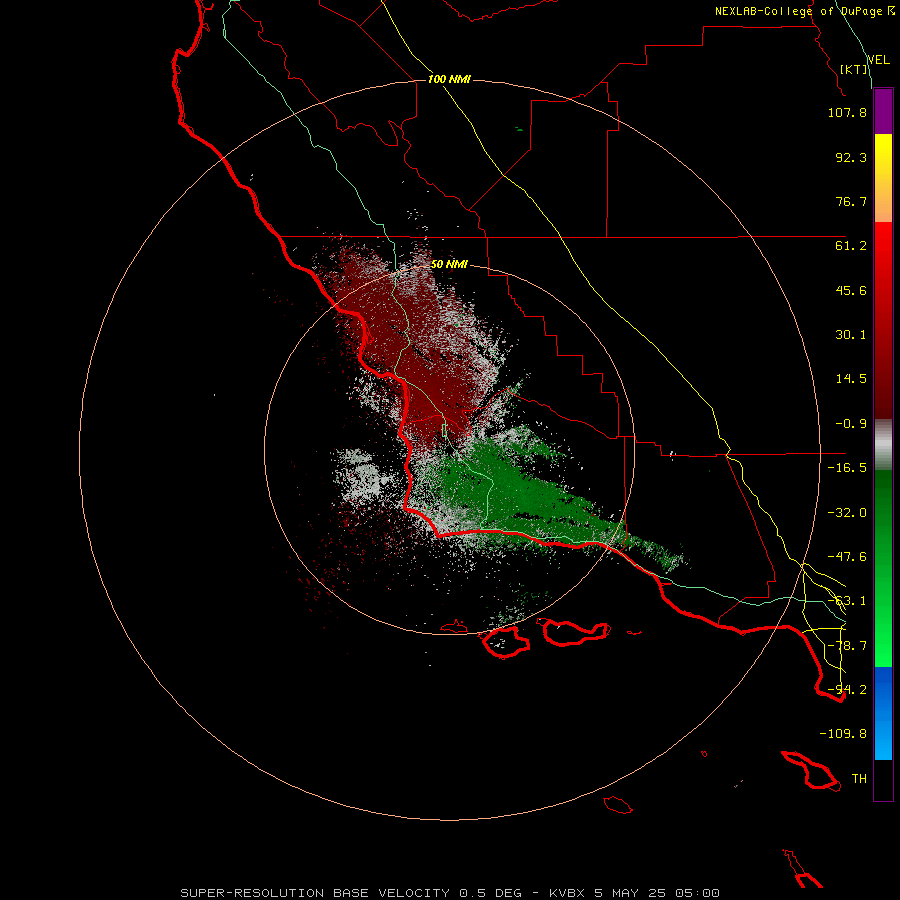Click the [KT] units label
Viewport: 900px width, 900px height.
coord(854,69)
